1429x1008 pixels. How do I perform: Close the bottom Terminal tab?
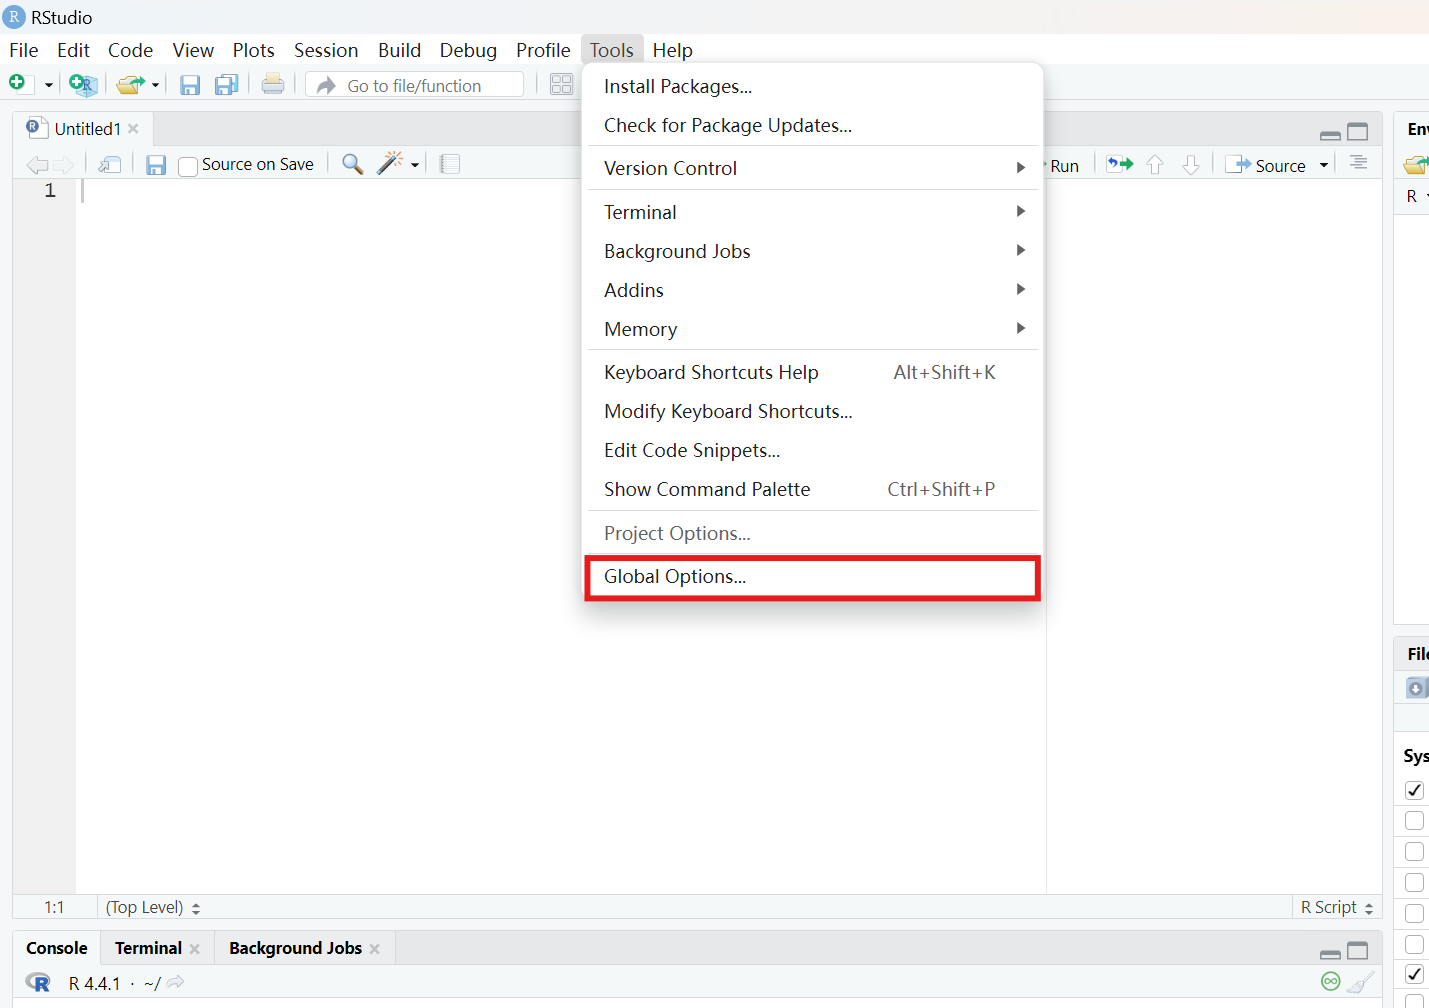(194, 949)
